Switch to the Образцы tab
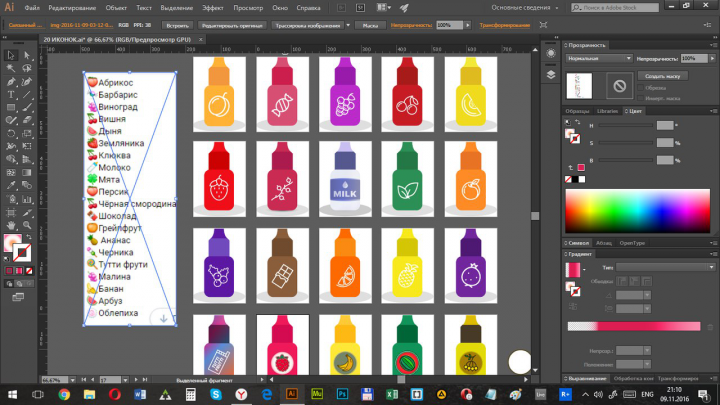Viewport: 720px width, 405px height. point(577,111)
